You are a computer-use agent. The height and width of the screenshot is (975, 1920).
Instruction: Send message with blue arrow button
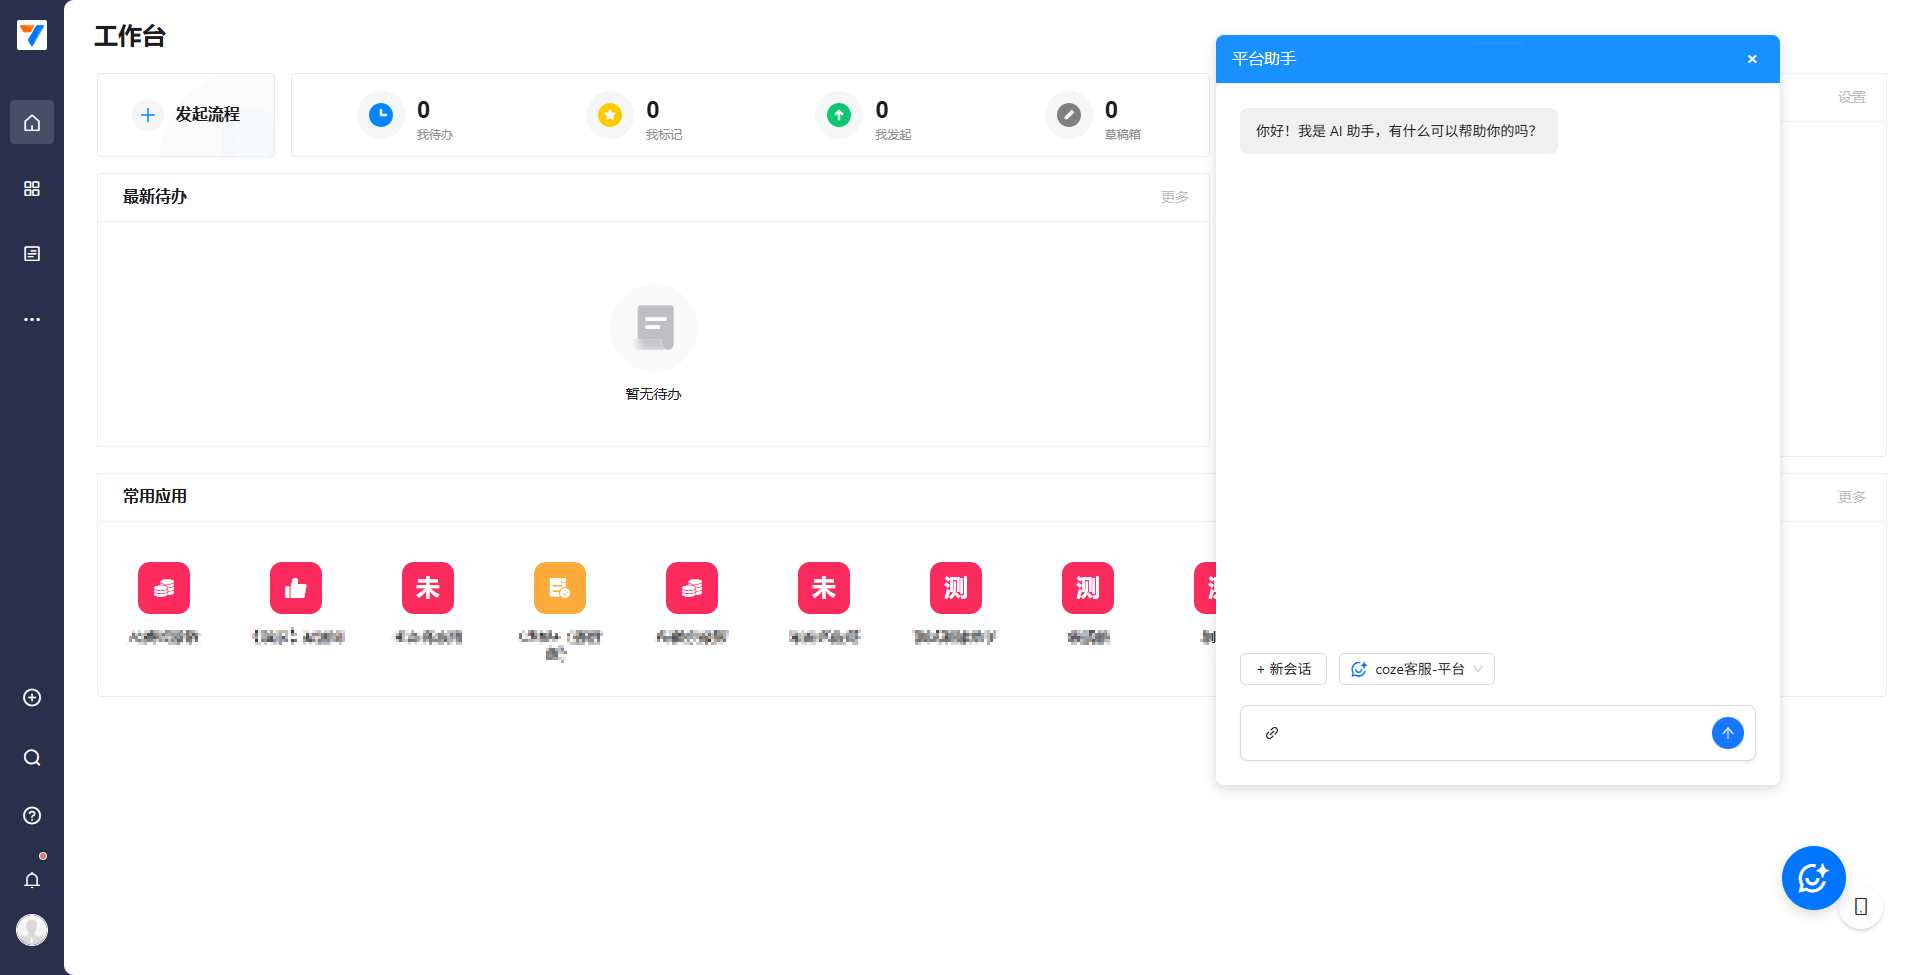(1727, 733)
